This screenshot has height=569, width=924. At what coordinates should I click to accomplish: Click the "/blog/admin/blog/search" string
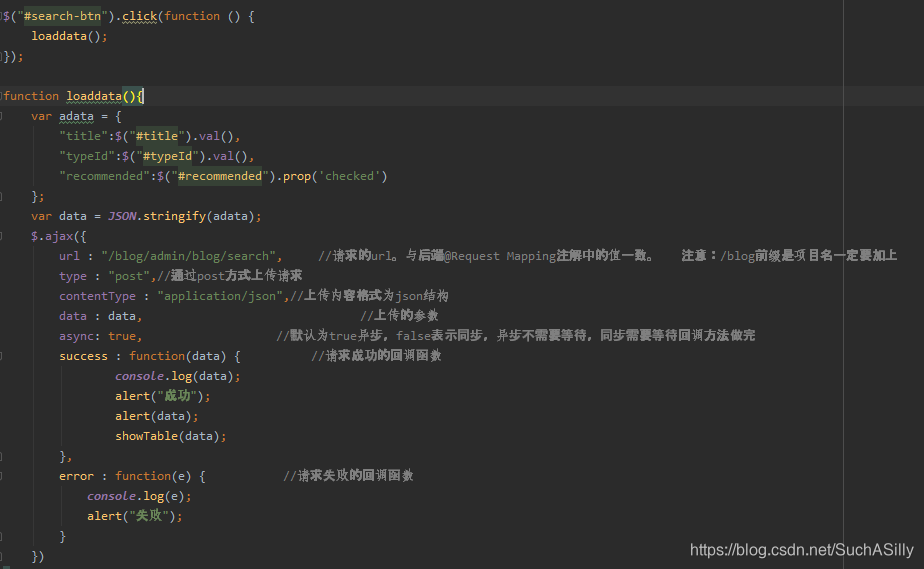tap(188, 256)
